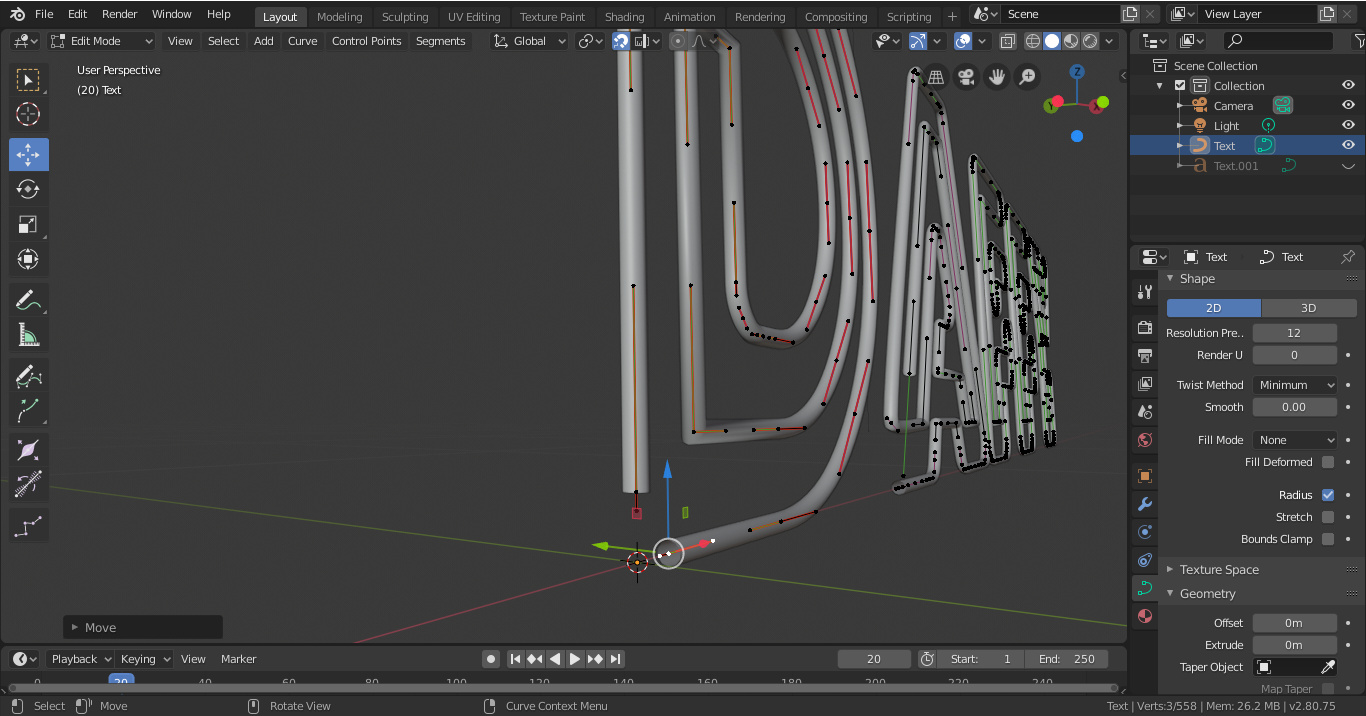This screenshot has width=1366, height=716.
Task: Open the Output properties tab
Action: coord(1145,356)
